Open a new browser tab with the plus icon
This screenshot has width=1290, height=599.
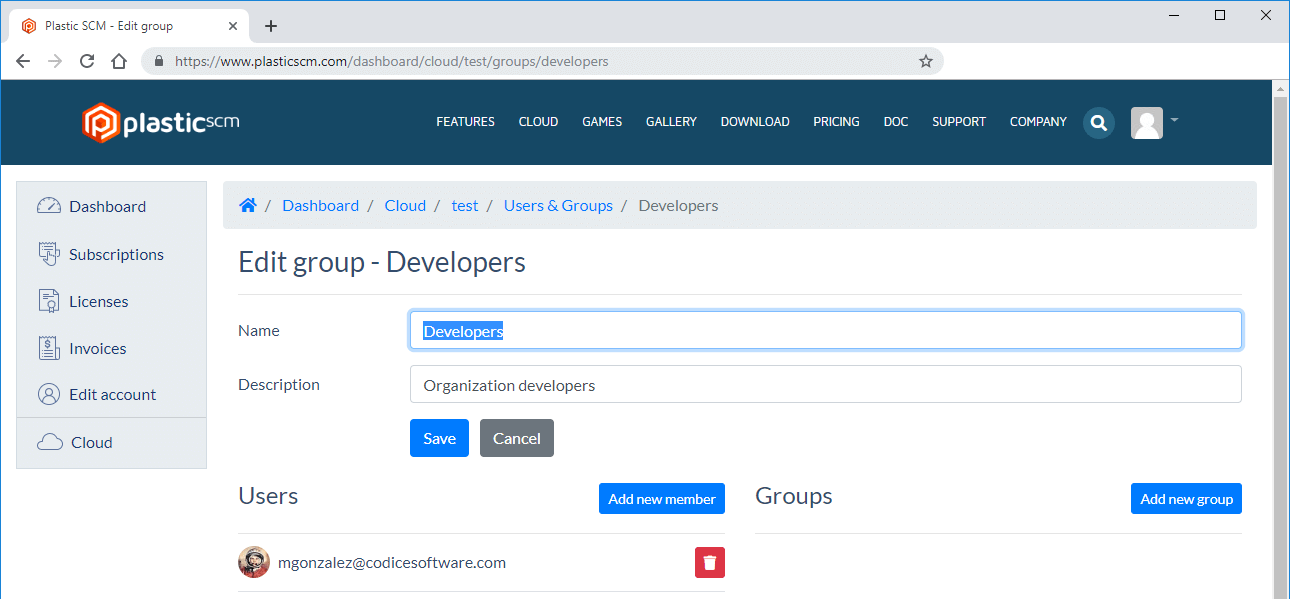pos(270,26)
